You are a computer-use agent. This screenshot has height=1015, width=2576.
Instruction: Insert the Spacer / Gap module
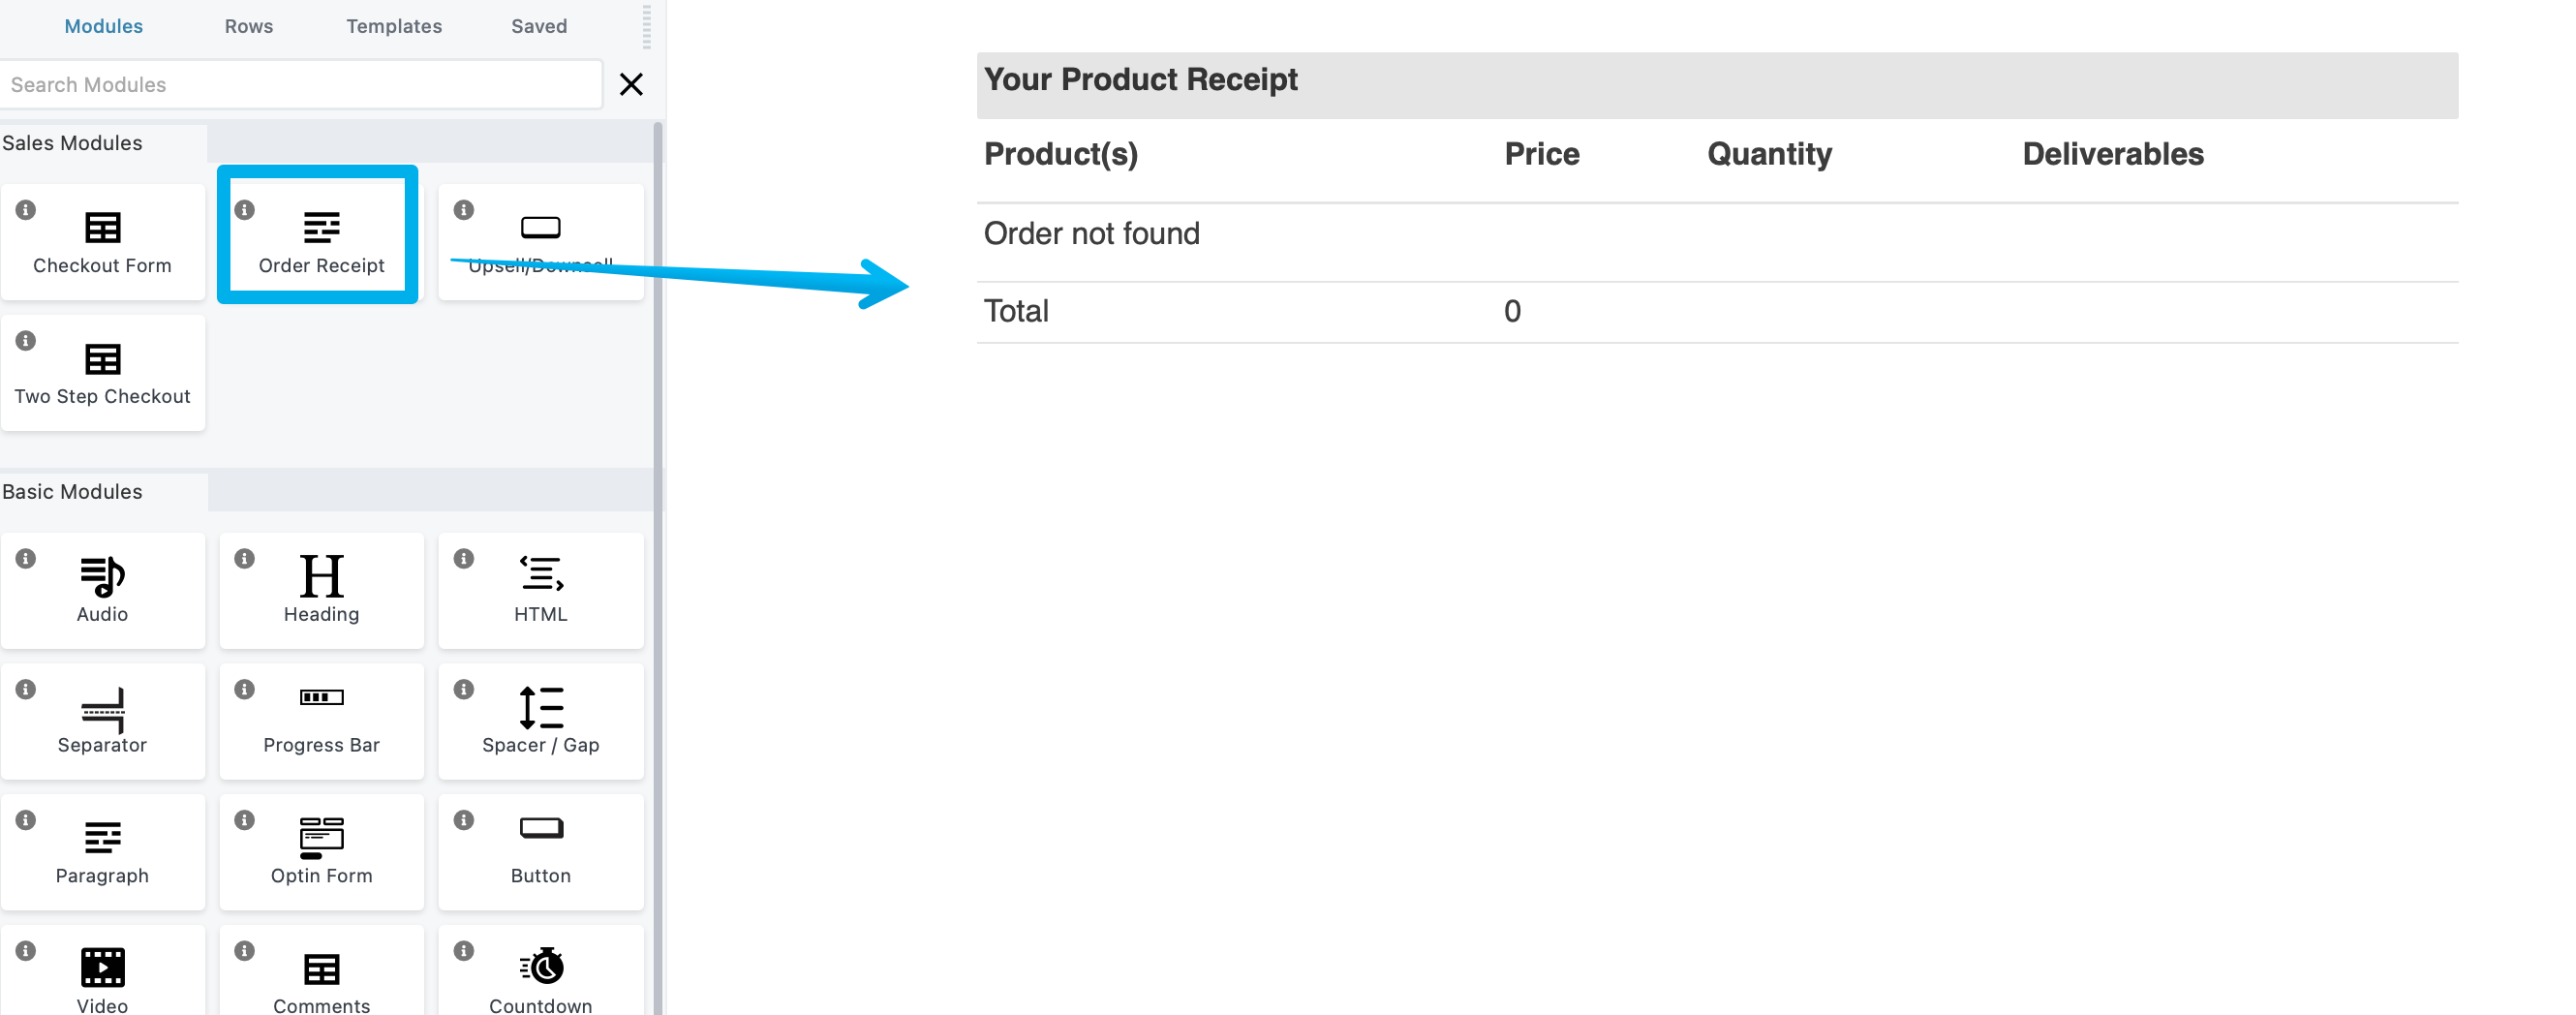[x=540, y=721]
